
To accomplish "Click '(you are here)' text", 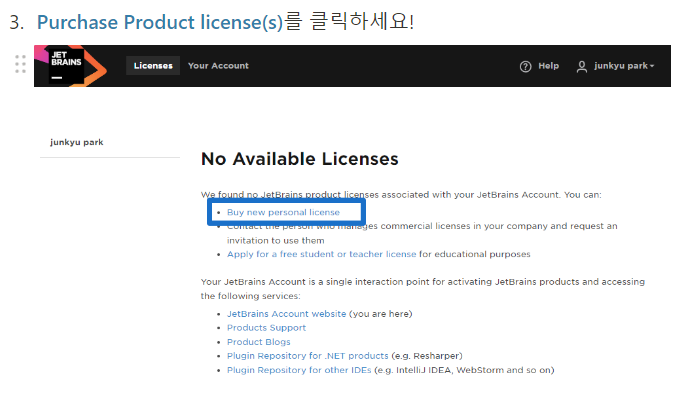I will pos(380,314).
